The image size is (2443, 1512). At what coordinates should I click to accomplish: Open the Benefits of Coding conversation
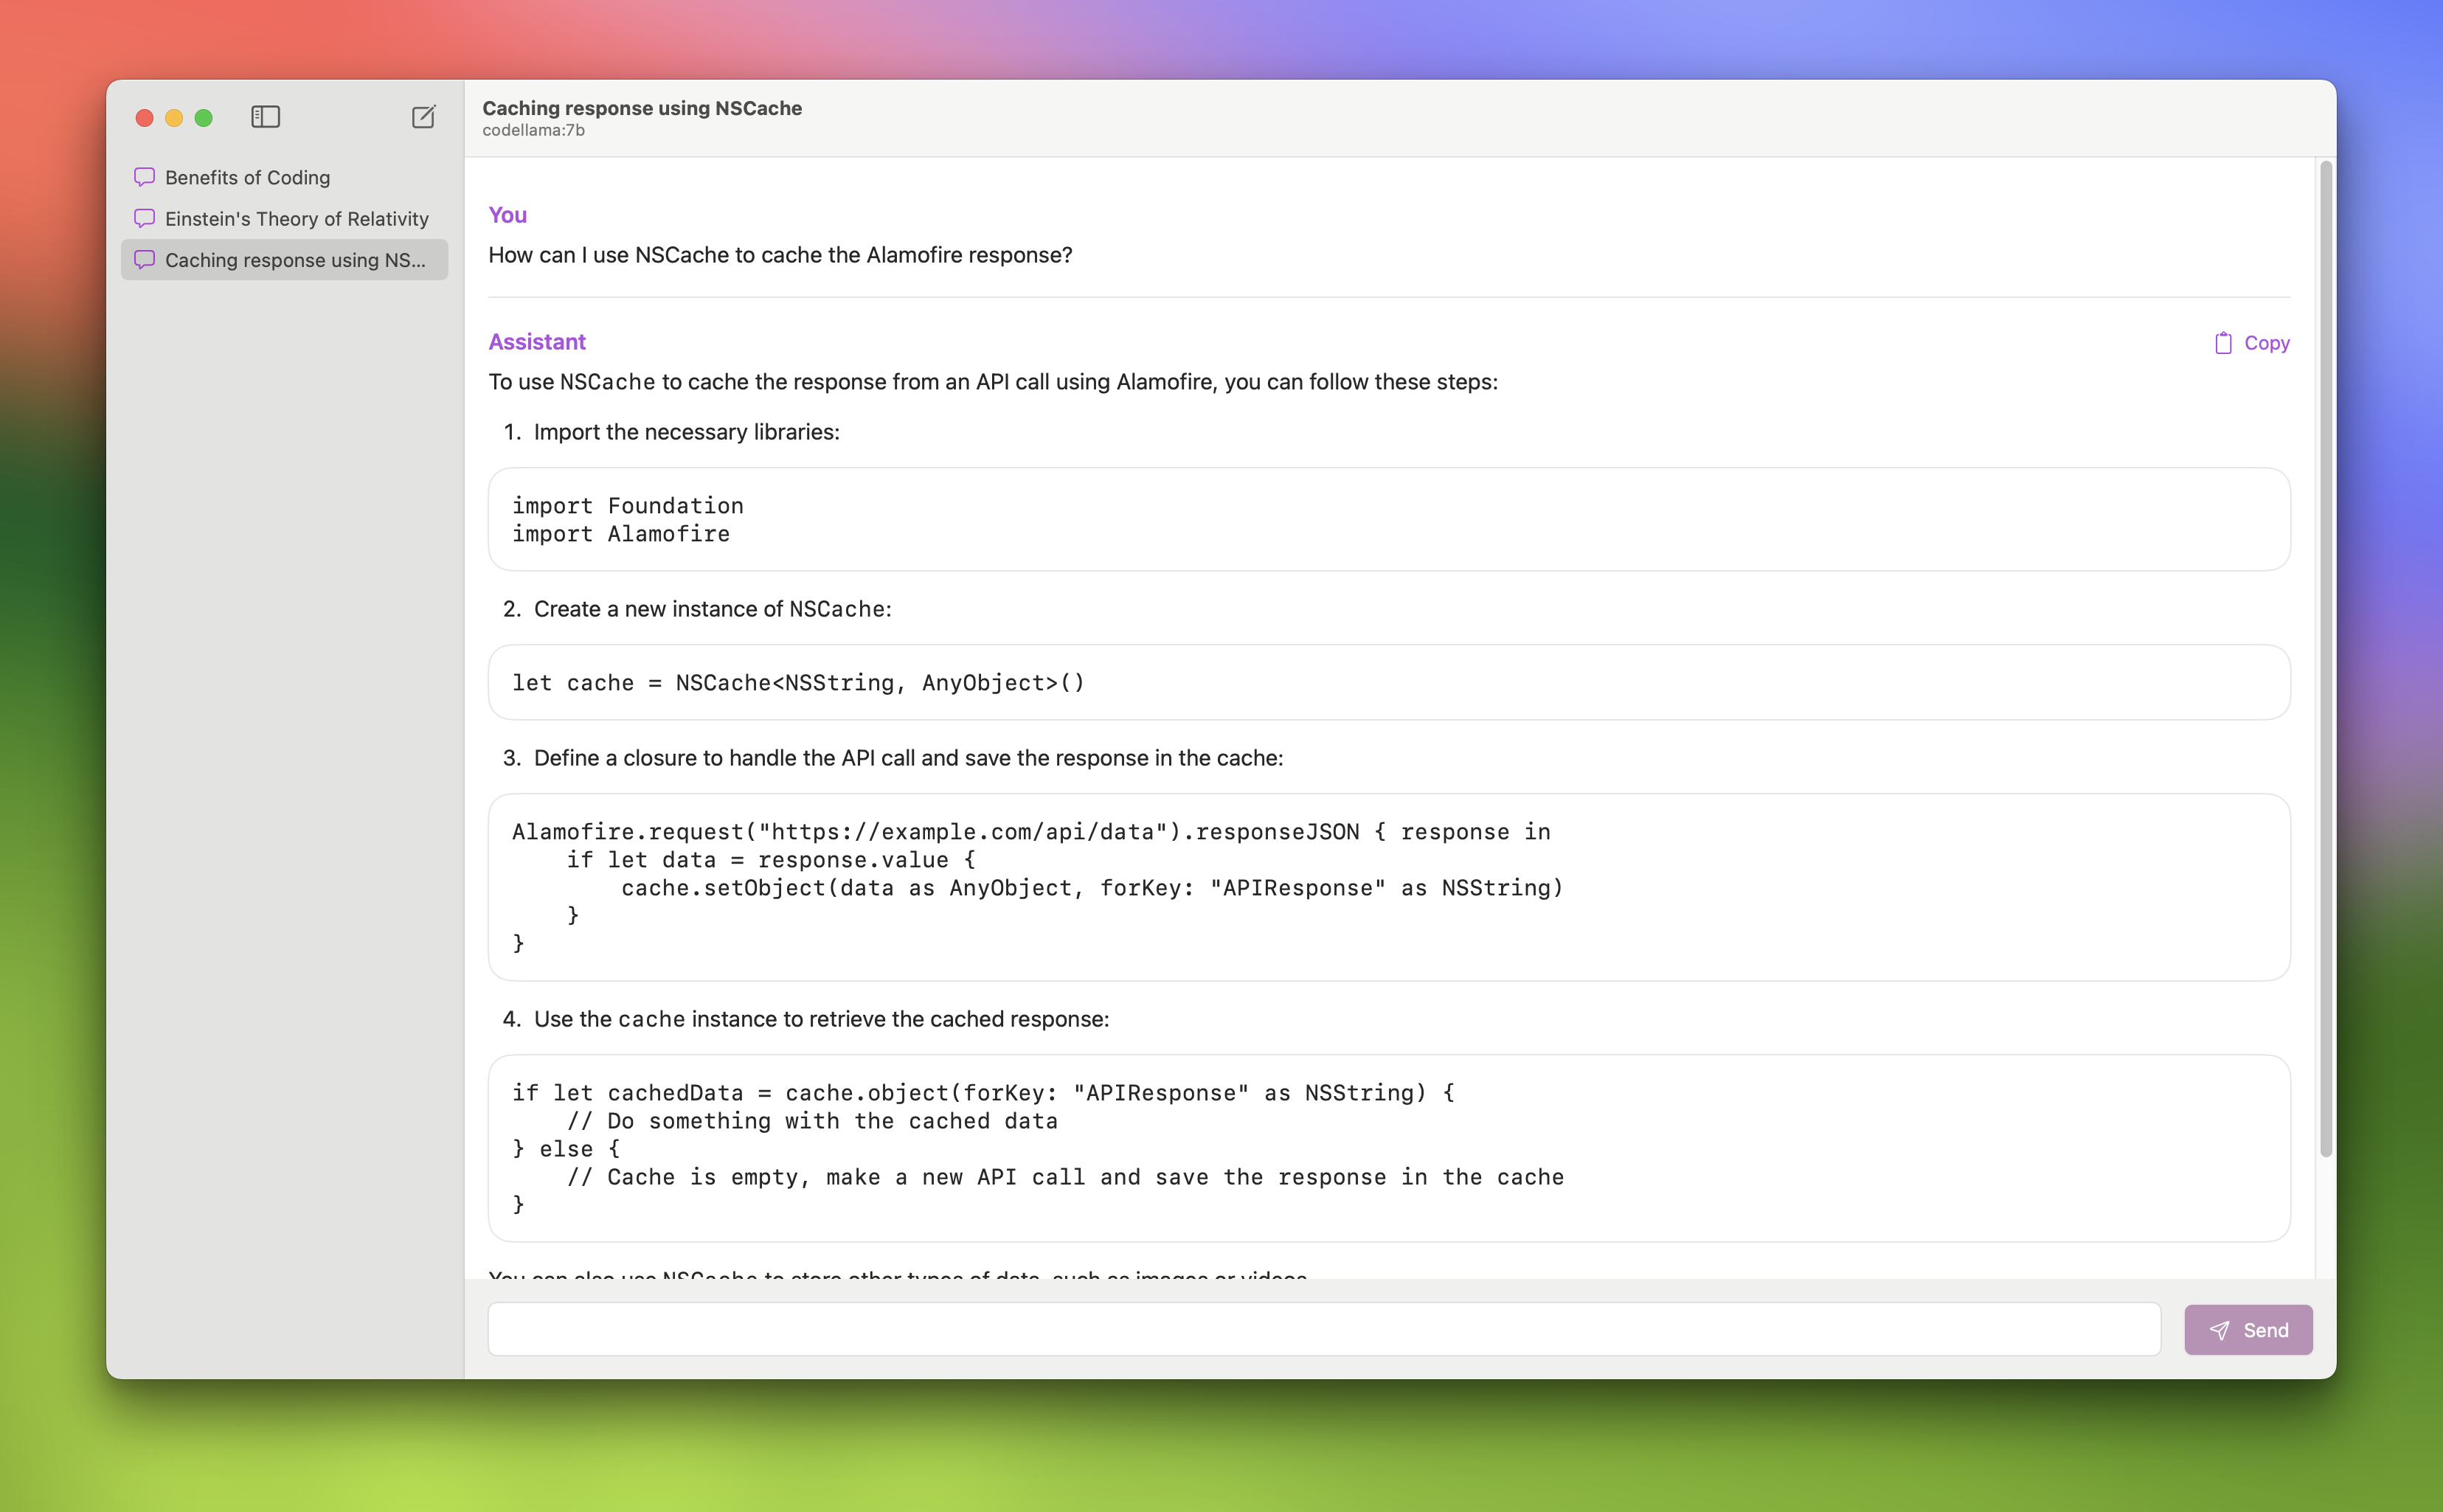[247, 177]
